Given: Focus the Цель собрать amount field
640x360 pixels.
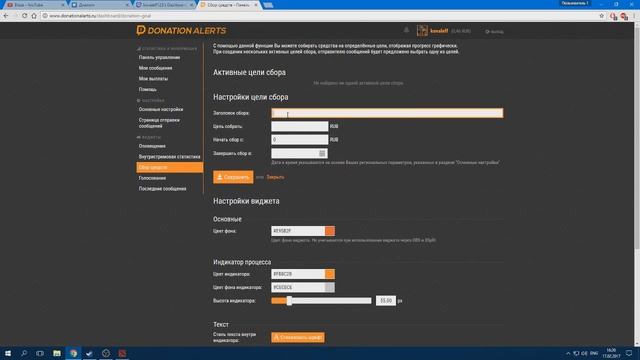Looking at the screenshot, I should 300,127.
